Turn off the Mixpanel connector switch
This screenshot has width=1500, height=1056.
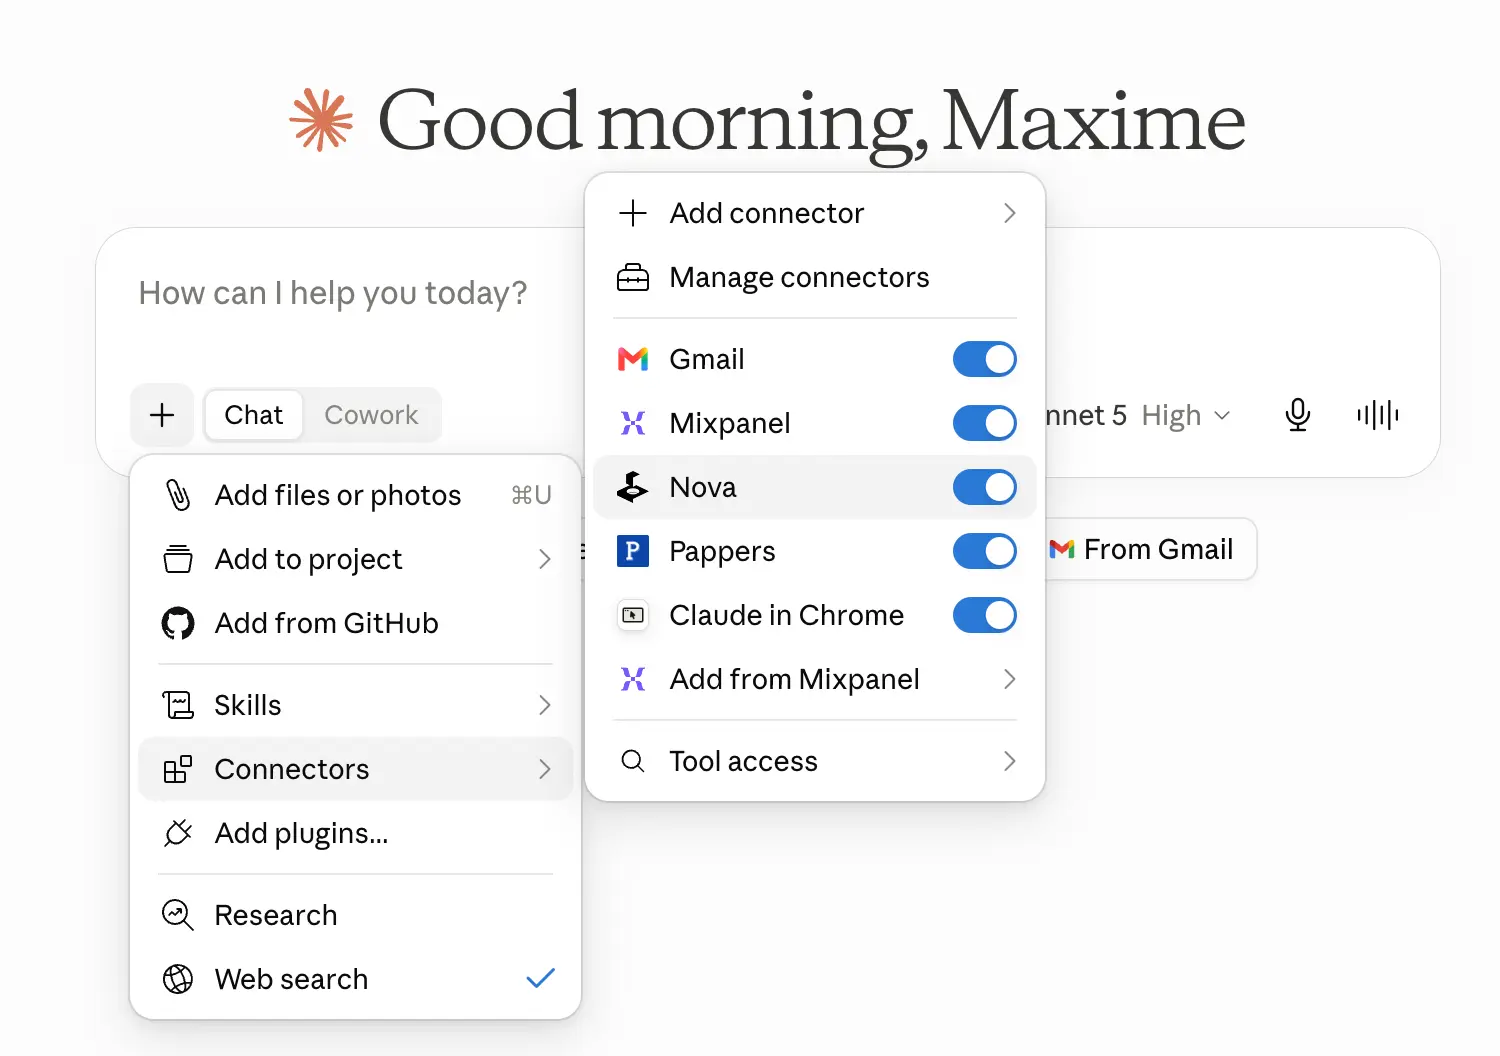point(985,423)
